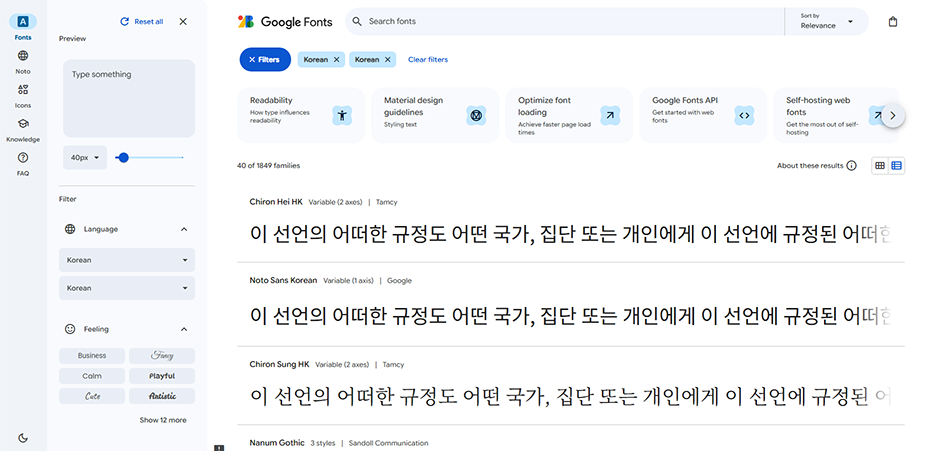Open the Google Fonts API card
The height and width of the screenshot is (451, 936).
[703, 115]
